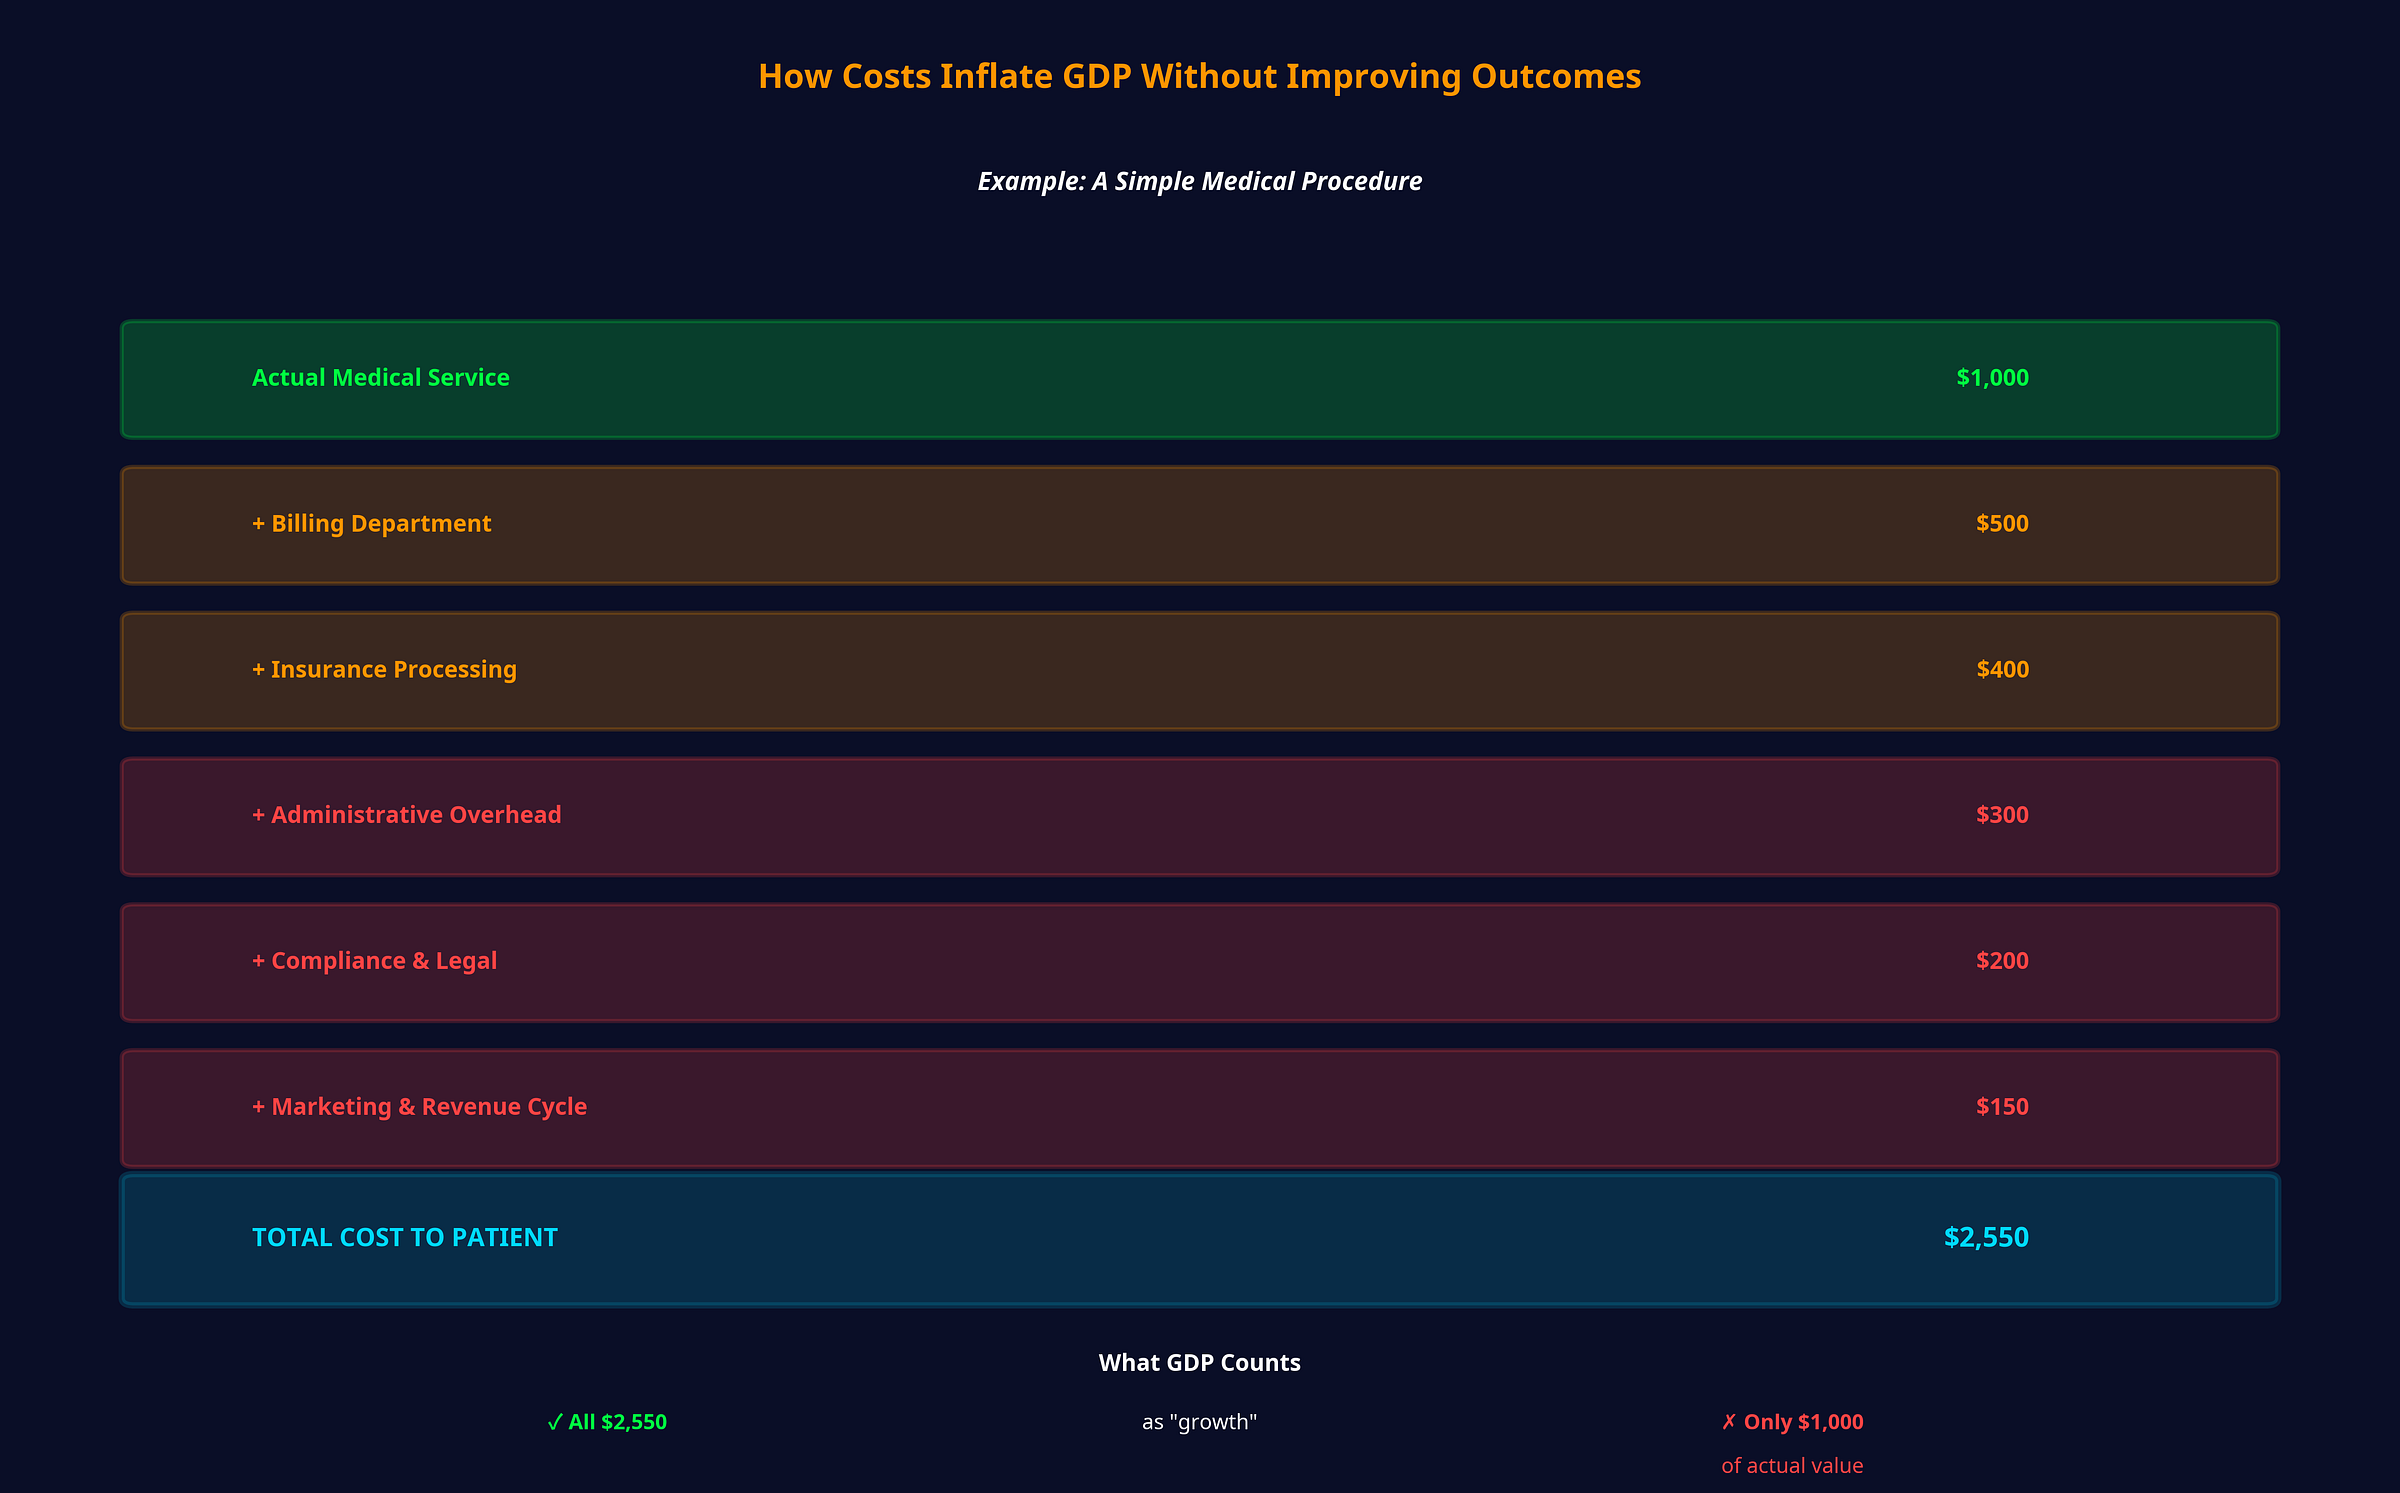Select the Administrative Overhead bar
The width and height of the screenshot is (2400, 1493).
1200,815
